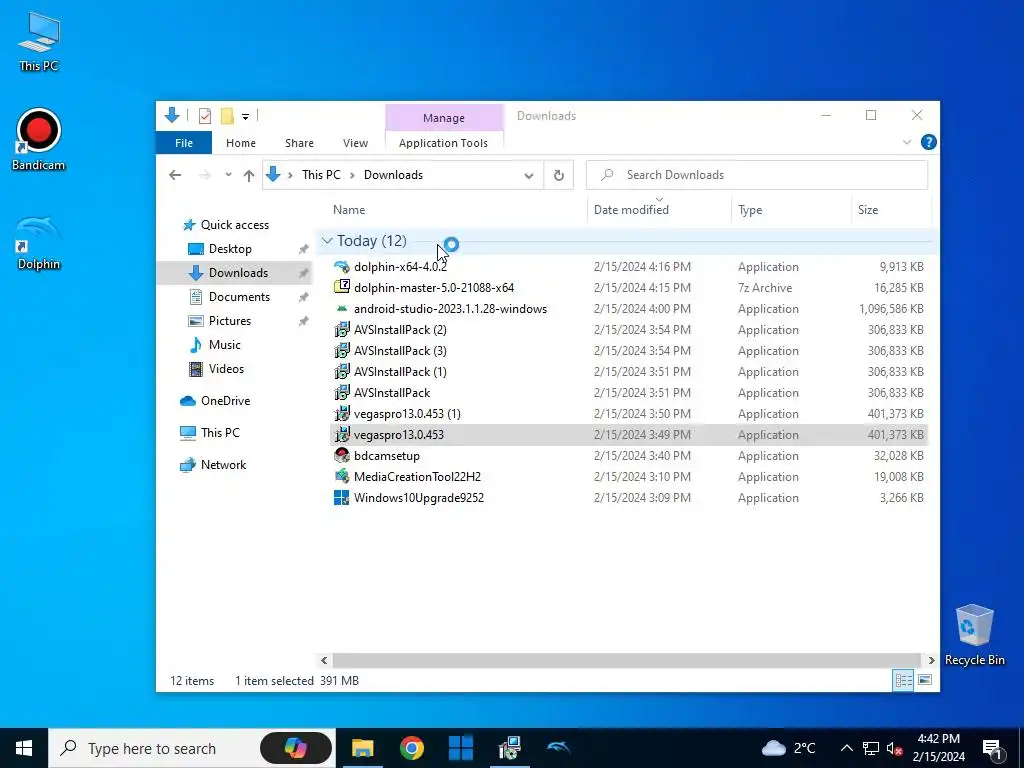Select android-studio-2023.1.1.28-windows file icon
This screenshot has height=768, width=1024.
pos(342,308)
